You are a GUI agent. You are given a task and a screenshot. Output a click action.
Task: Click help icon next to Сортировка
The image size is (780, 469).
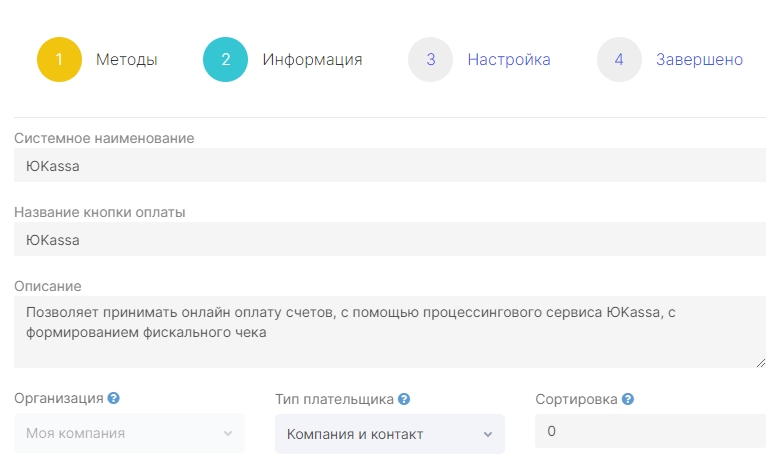pyautogui.click(x=628, y=399)
